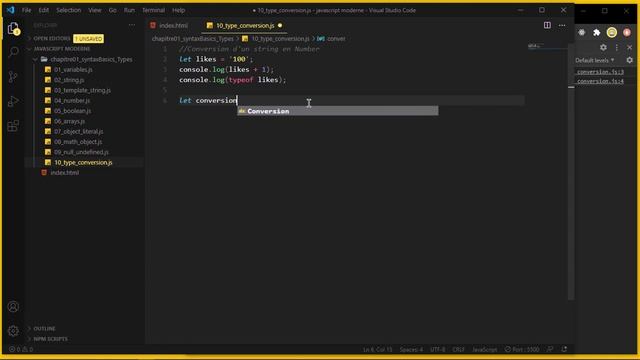
Task: Open DevTools console settings gear
Action: [x=603, y=47]
